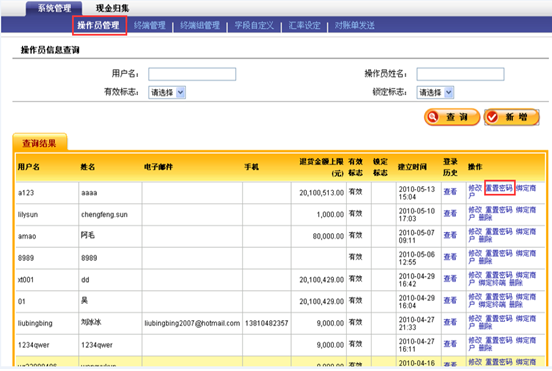Image resolution: width=552 pixels, height=371 pixels.
Task: Click the email liubingbing2007@hotmail.com
Action: (x=192, y=323)
